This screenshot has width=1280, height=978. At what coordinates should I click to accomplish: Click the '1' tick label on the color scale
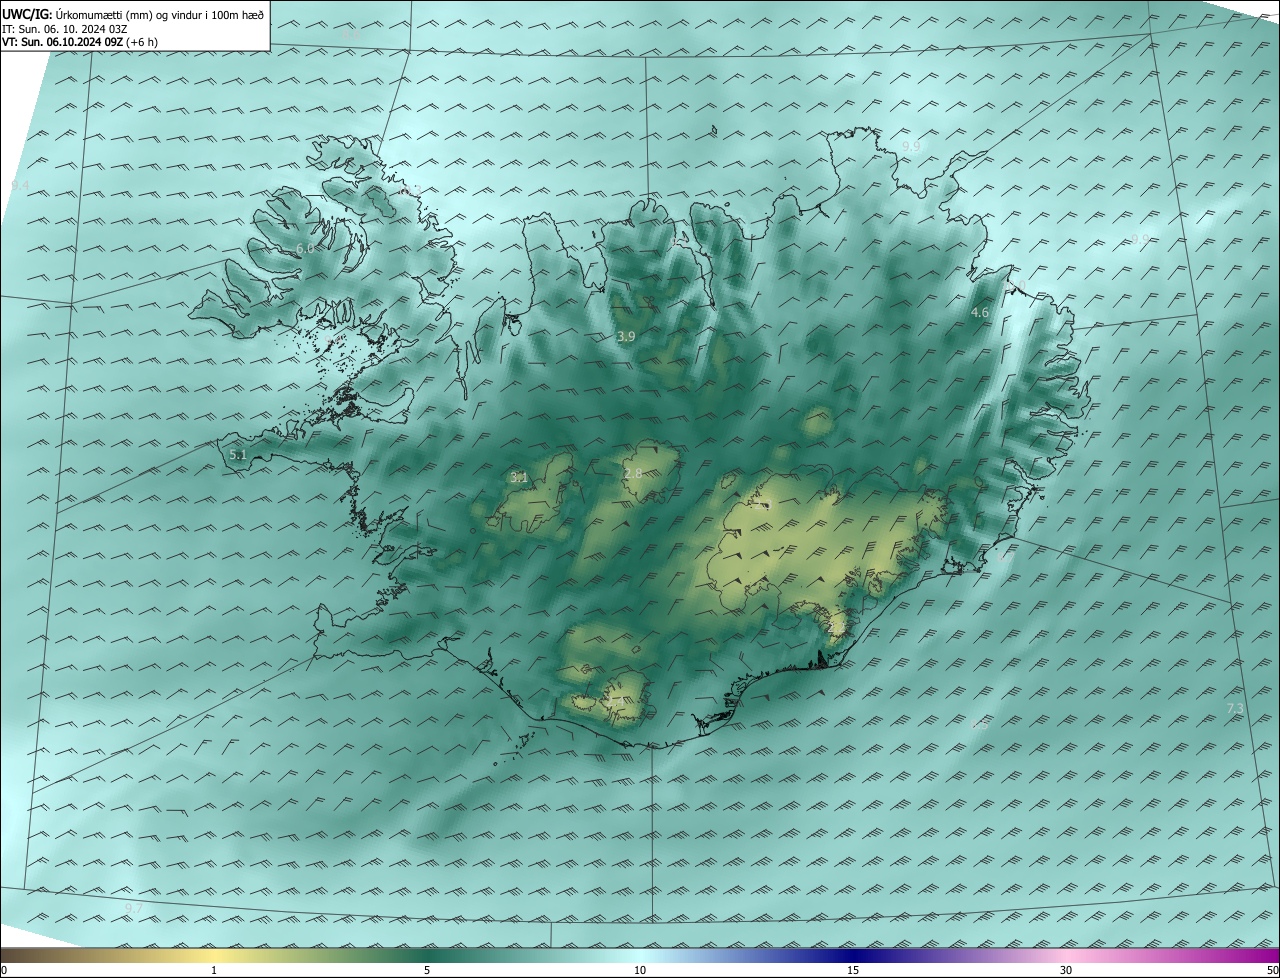214,970
